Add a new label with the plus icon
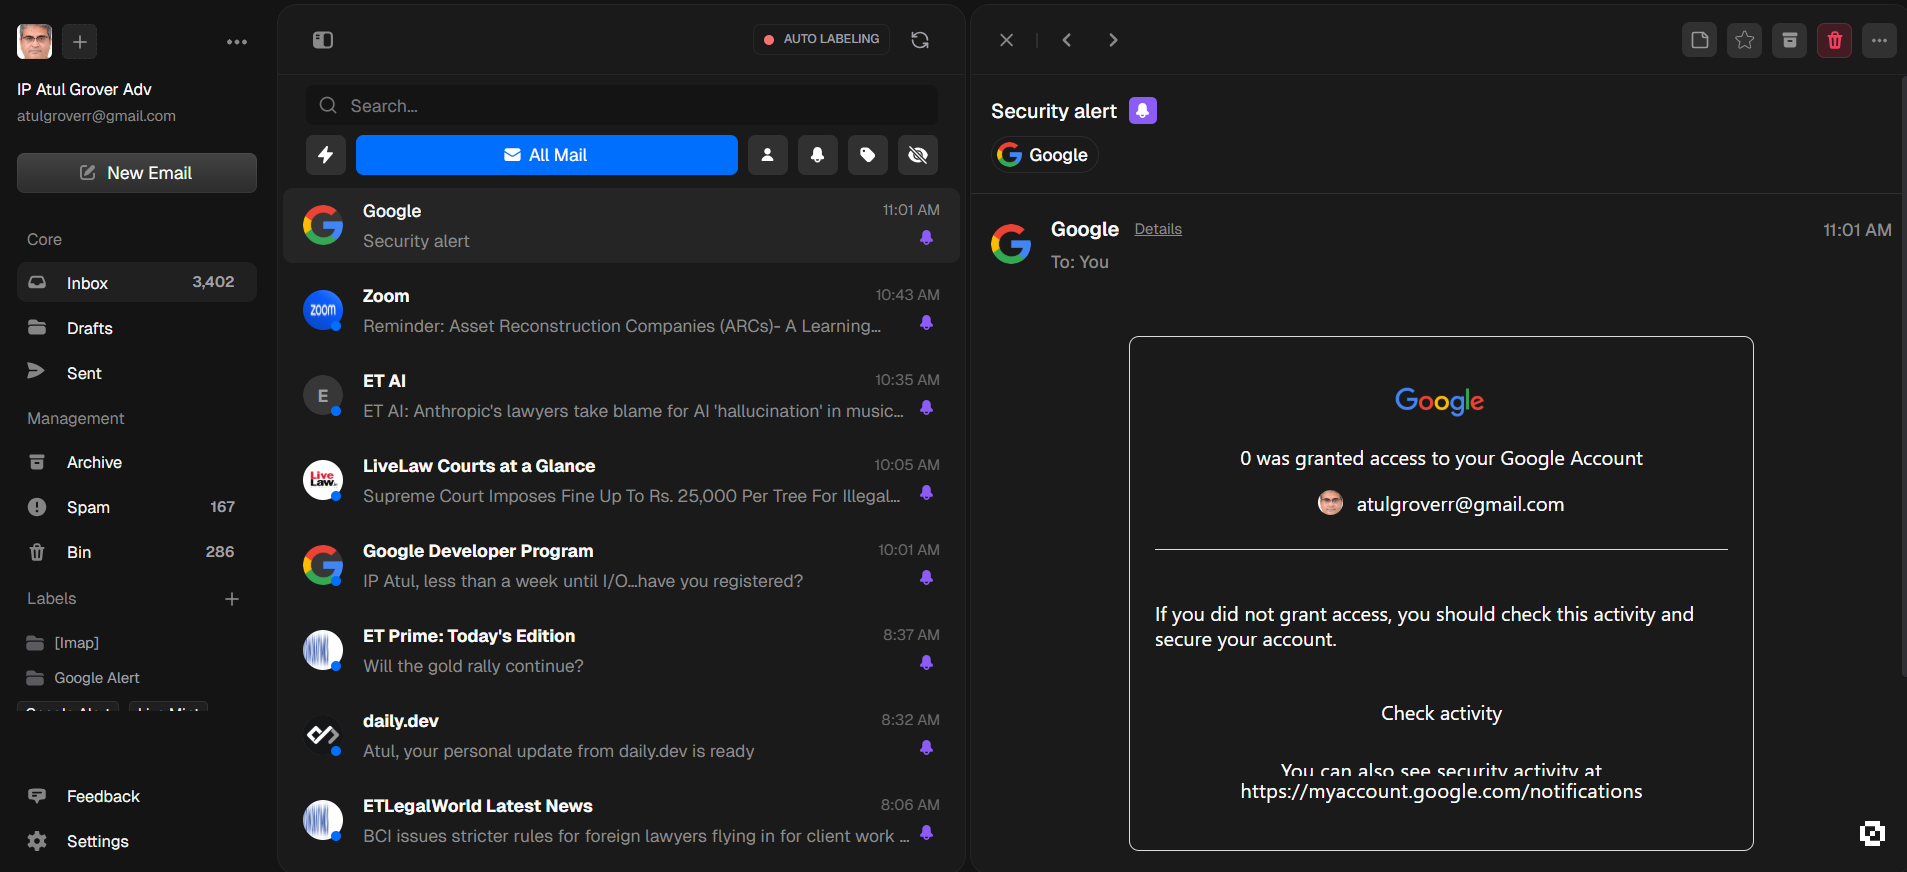The width and height of the screenshot is (1907, 872). point(232,599)
